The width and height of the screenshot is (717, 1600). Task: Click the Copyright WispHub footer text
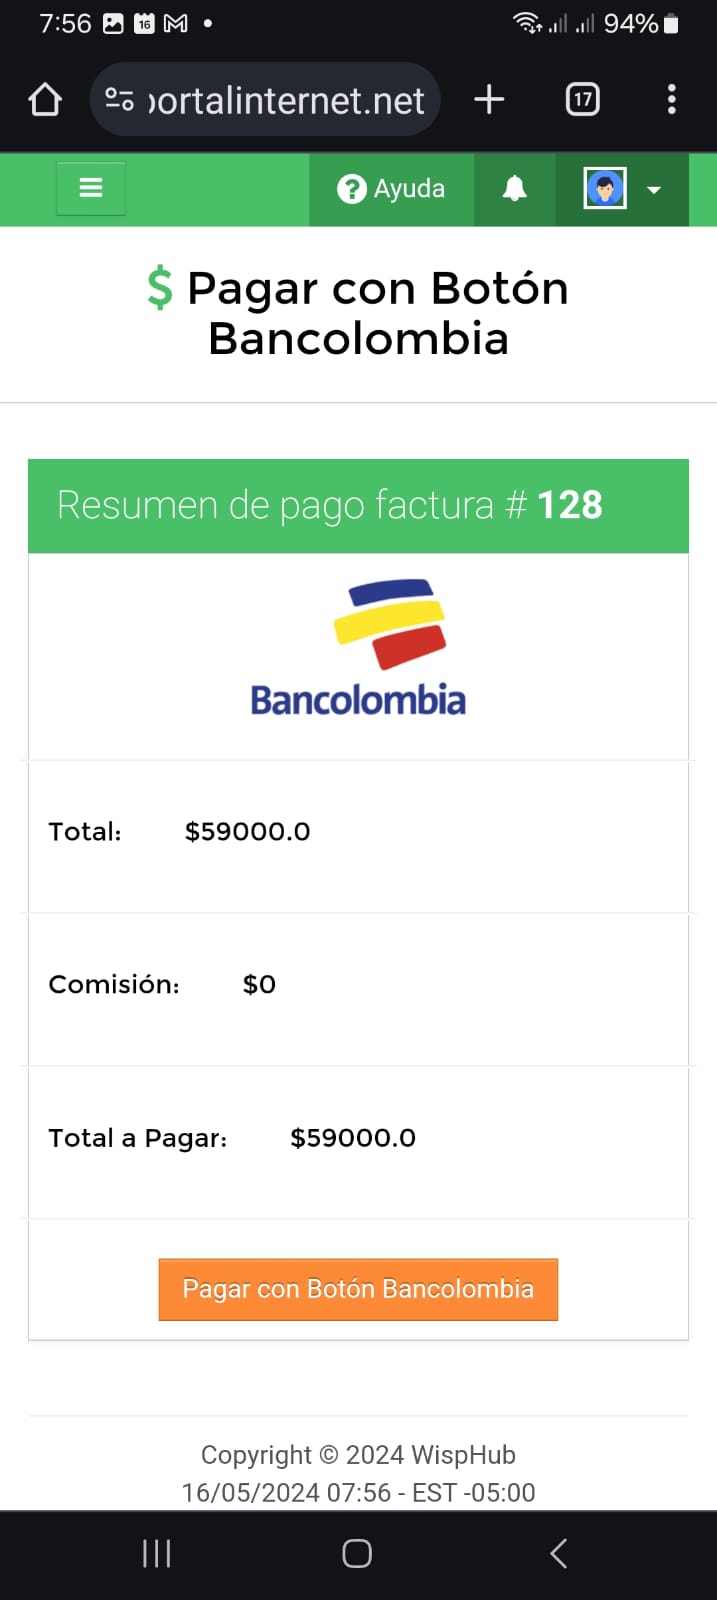click(358, 1455)
